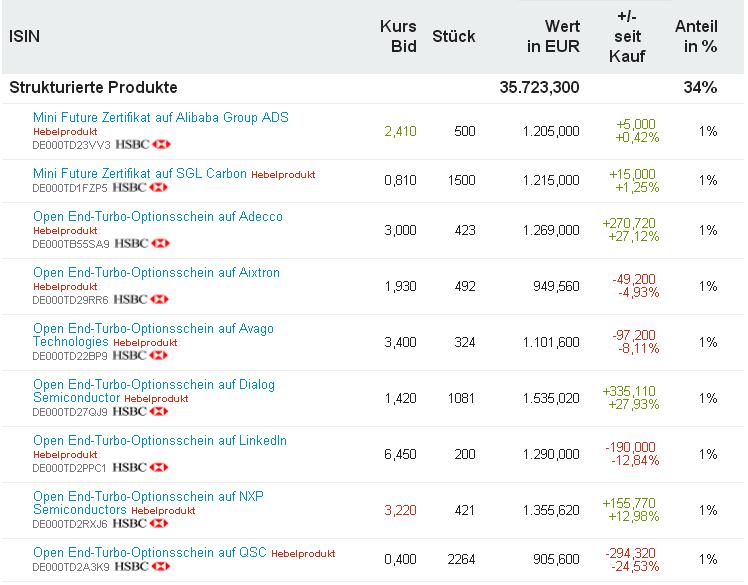Click HSBC logo in Aixtron row
748x585 pixels.
coord(141,299)
